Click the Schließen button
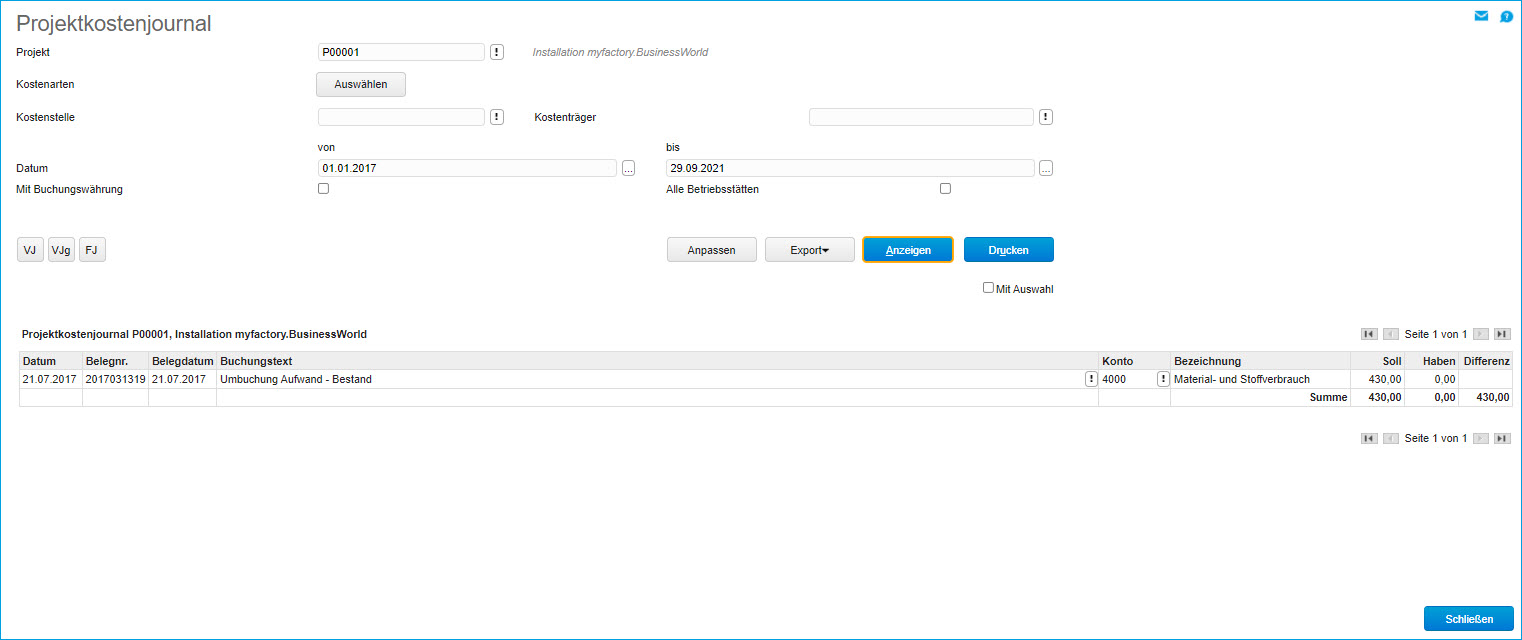The width and height of the screenshot is (1522, 640). click(x=1468, y=619)
